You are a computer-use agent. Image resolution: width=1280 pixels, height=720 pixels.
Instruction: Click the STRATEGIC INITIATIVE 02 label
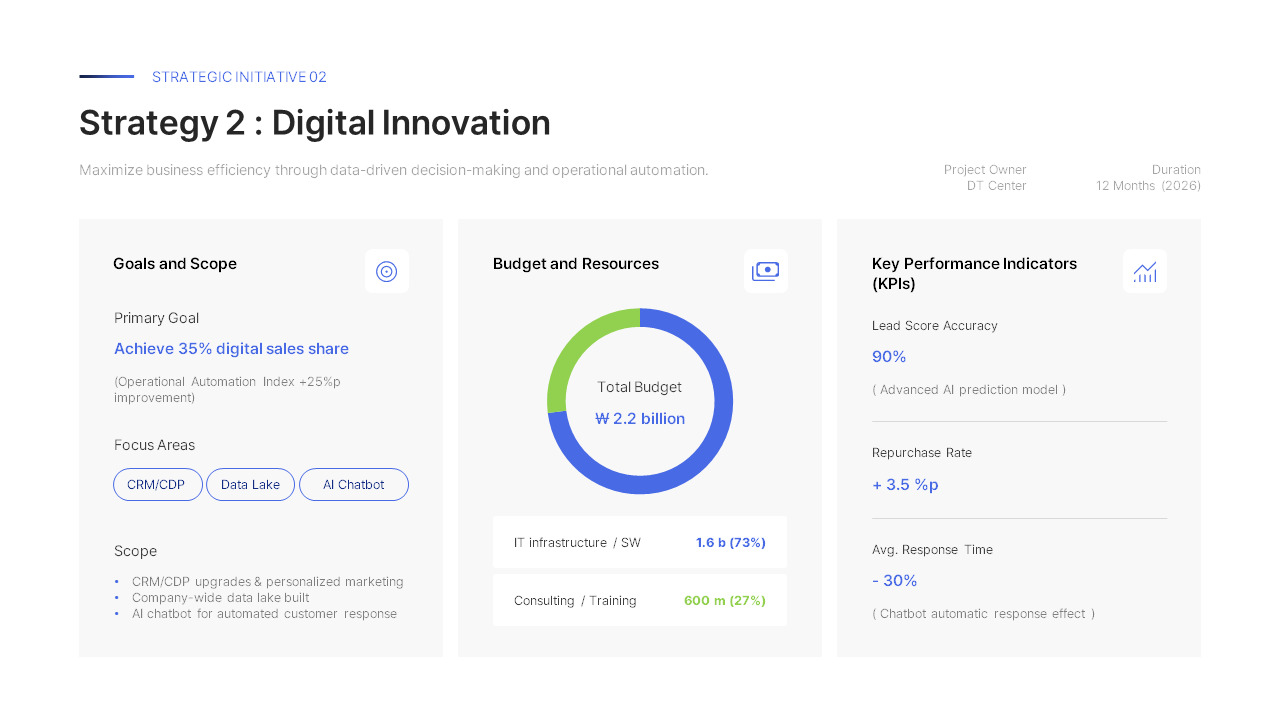click(x=239, y=77)
